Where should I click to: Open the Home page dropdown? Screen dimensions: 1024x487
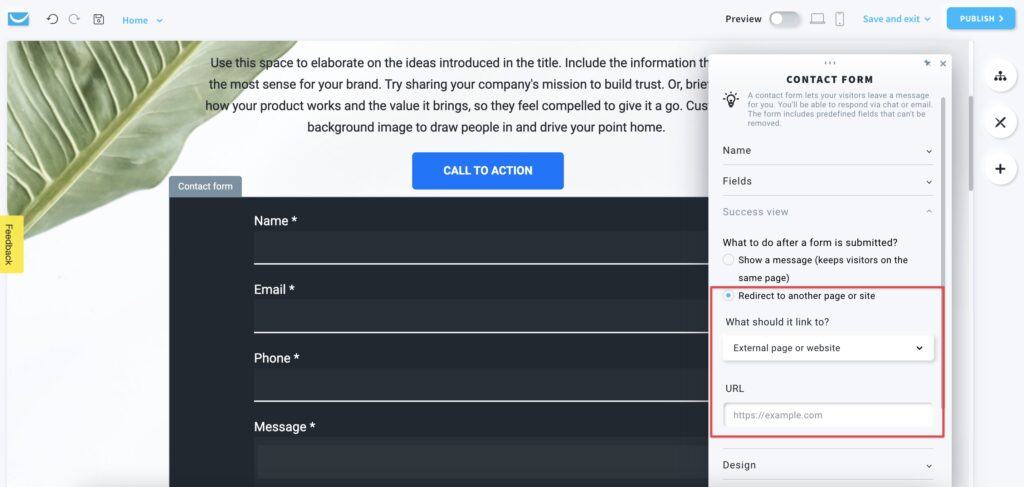click(x=142, y=20)
